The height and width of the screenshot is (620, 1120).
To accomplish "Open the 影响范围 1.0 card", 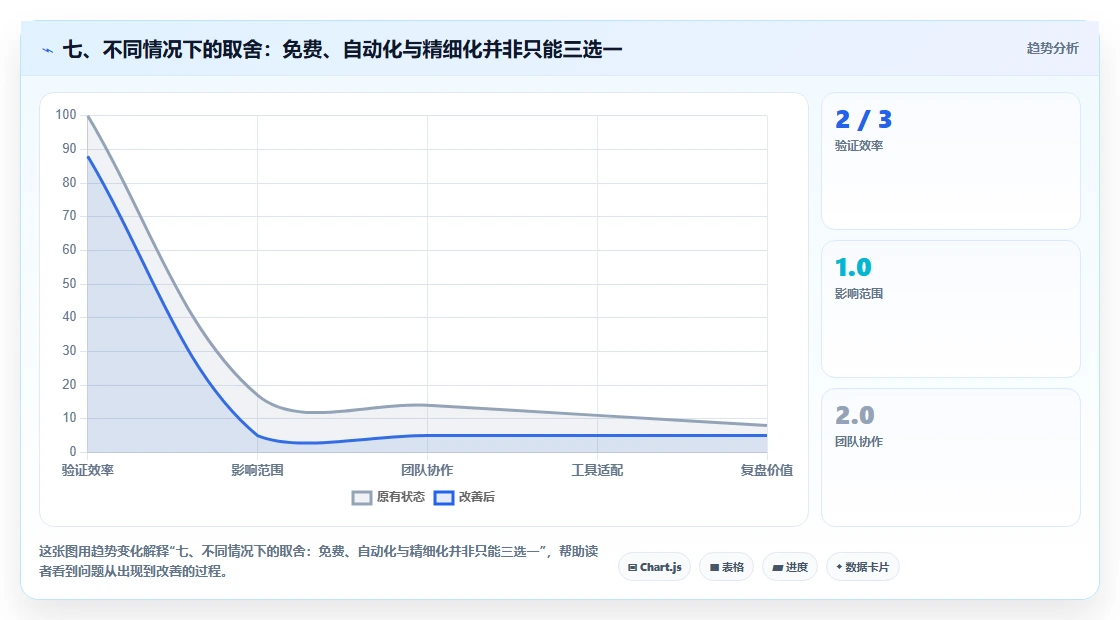I will [951, 309].
